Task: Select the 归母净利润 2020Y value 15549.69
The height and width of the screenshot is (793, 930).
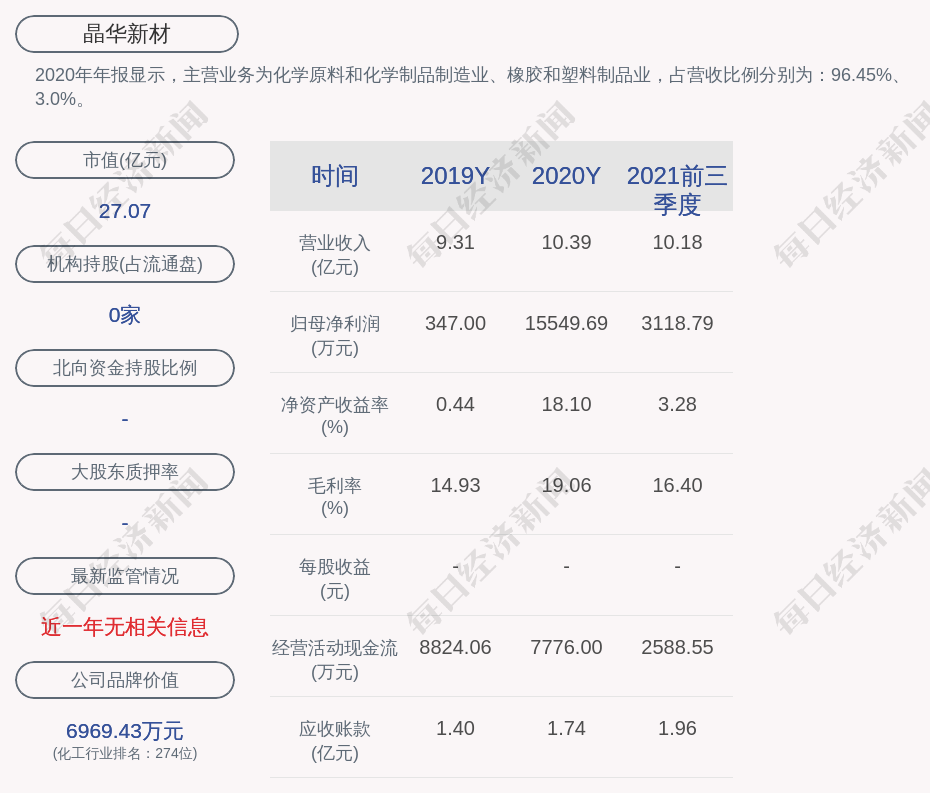Action: point(566,324)
